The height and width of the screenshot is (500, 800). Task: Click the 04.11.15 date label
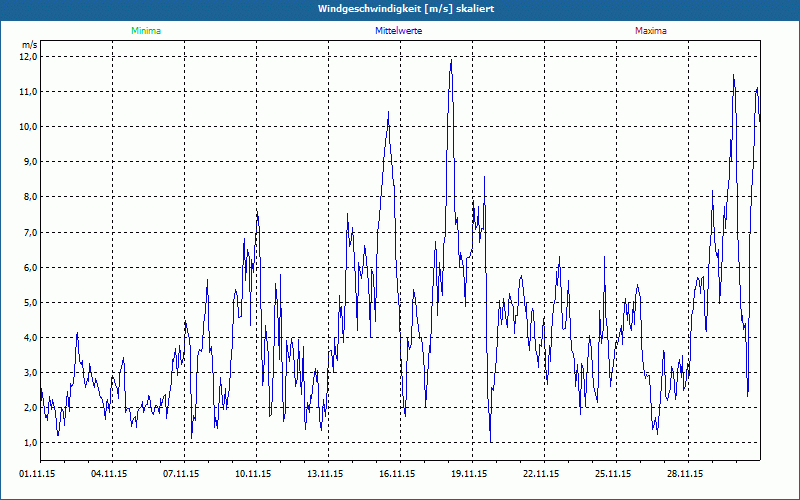click(x=109, y=474)
